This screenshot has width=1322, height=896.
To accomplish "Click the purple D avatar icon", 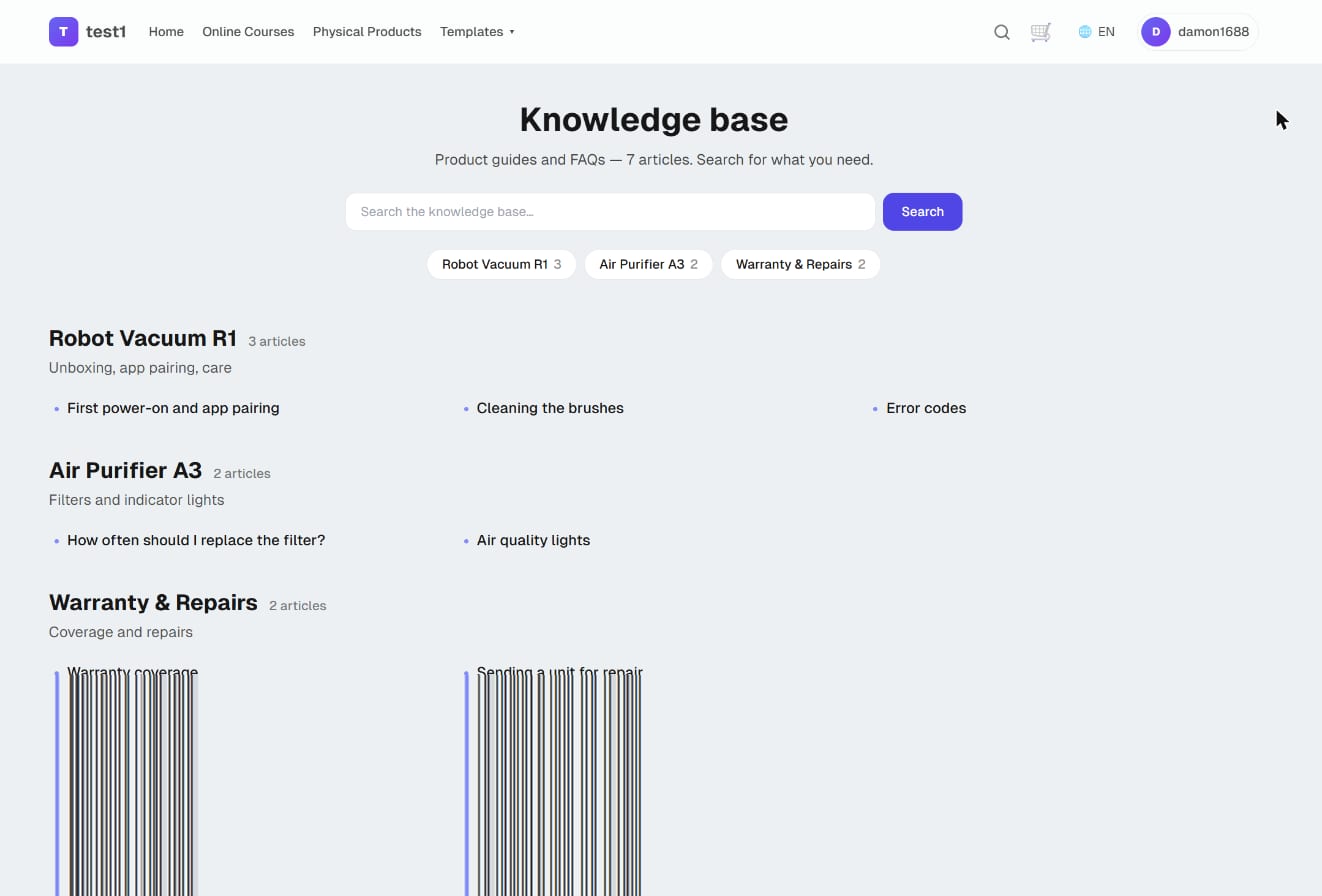I will pyautogui.click(x=1156, y=32).
